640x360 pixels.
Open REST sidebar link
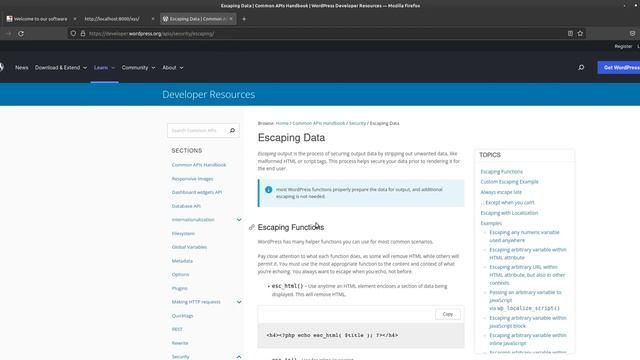[177, 329]
